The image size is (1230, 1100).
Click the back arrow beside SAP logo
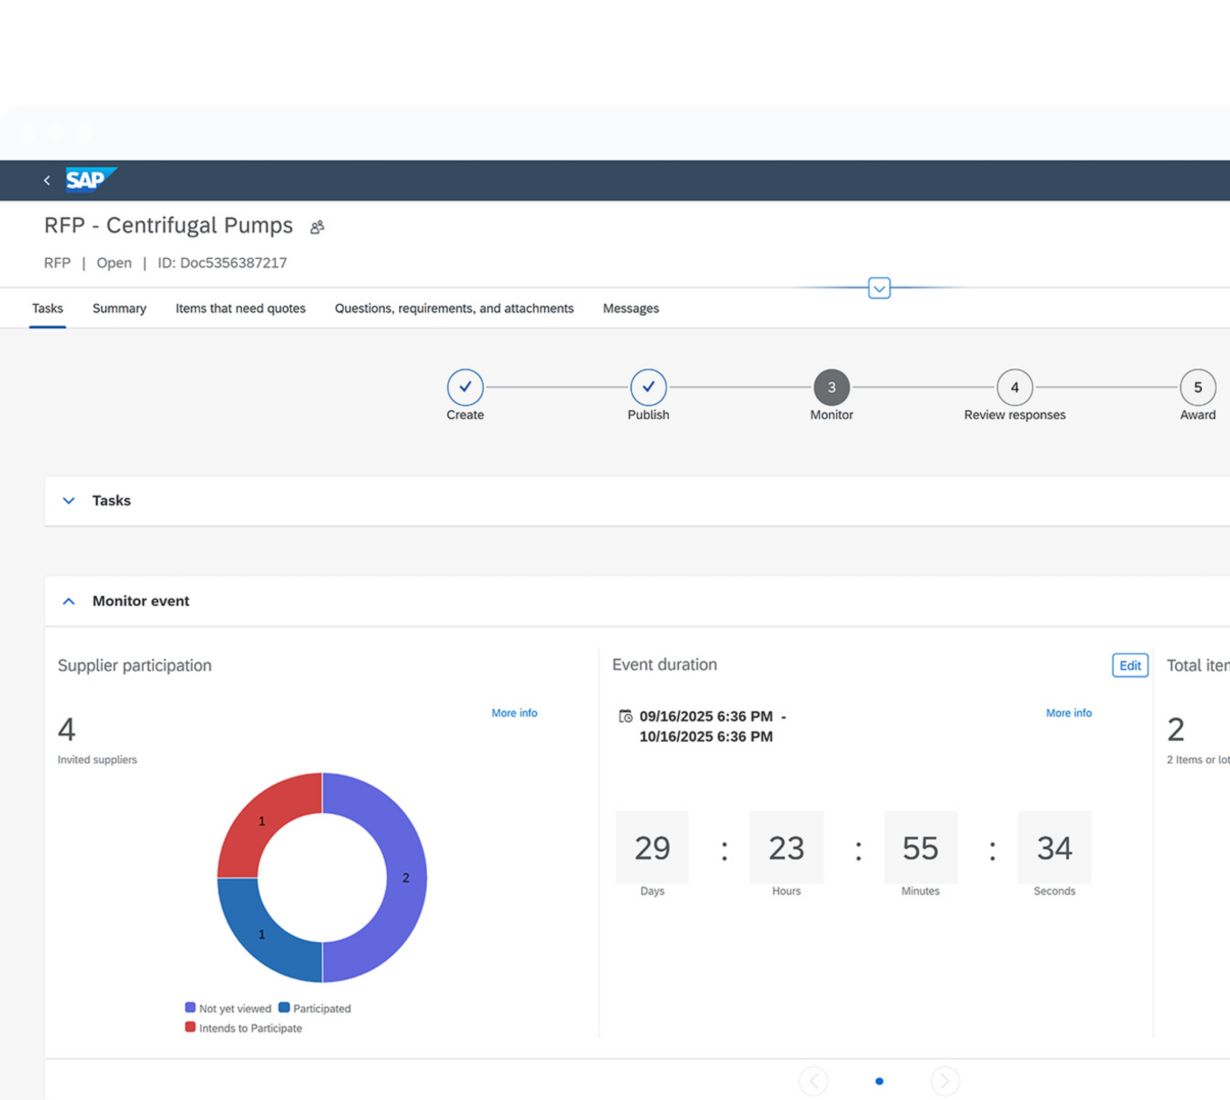point(47,180)
